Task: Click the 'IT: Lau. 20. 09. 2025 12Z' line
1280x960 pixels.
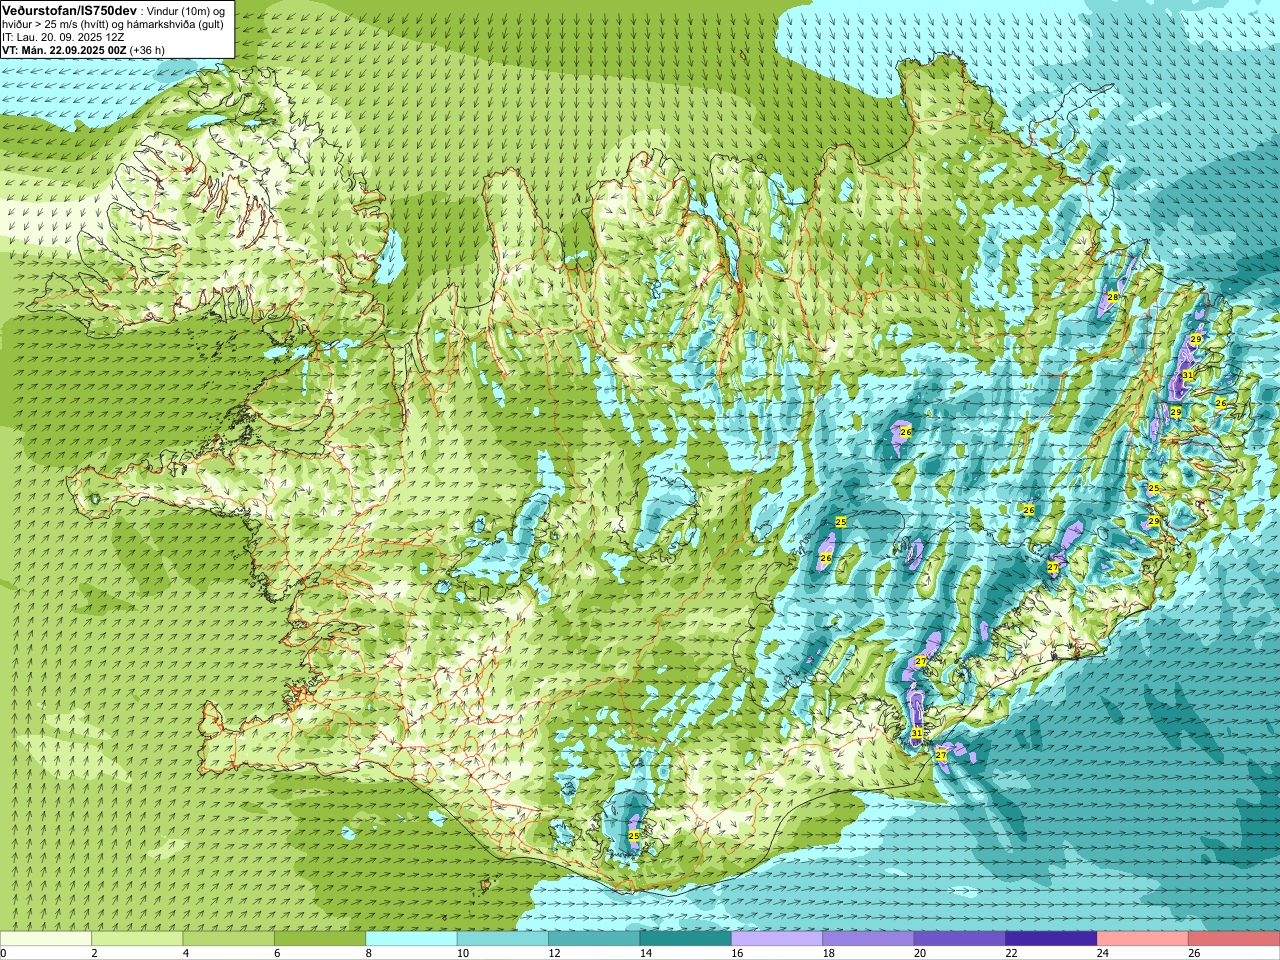Action: pyautogui.click(x=63, y=36)
